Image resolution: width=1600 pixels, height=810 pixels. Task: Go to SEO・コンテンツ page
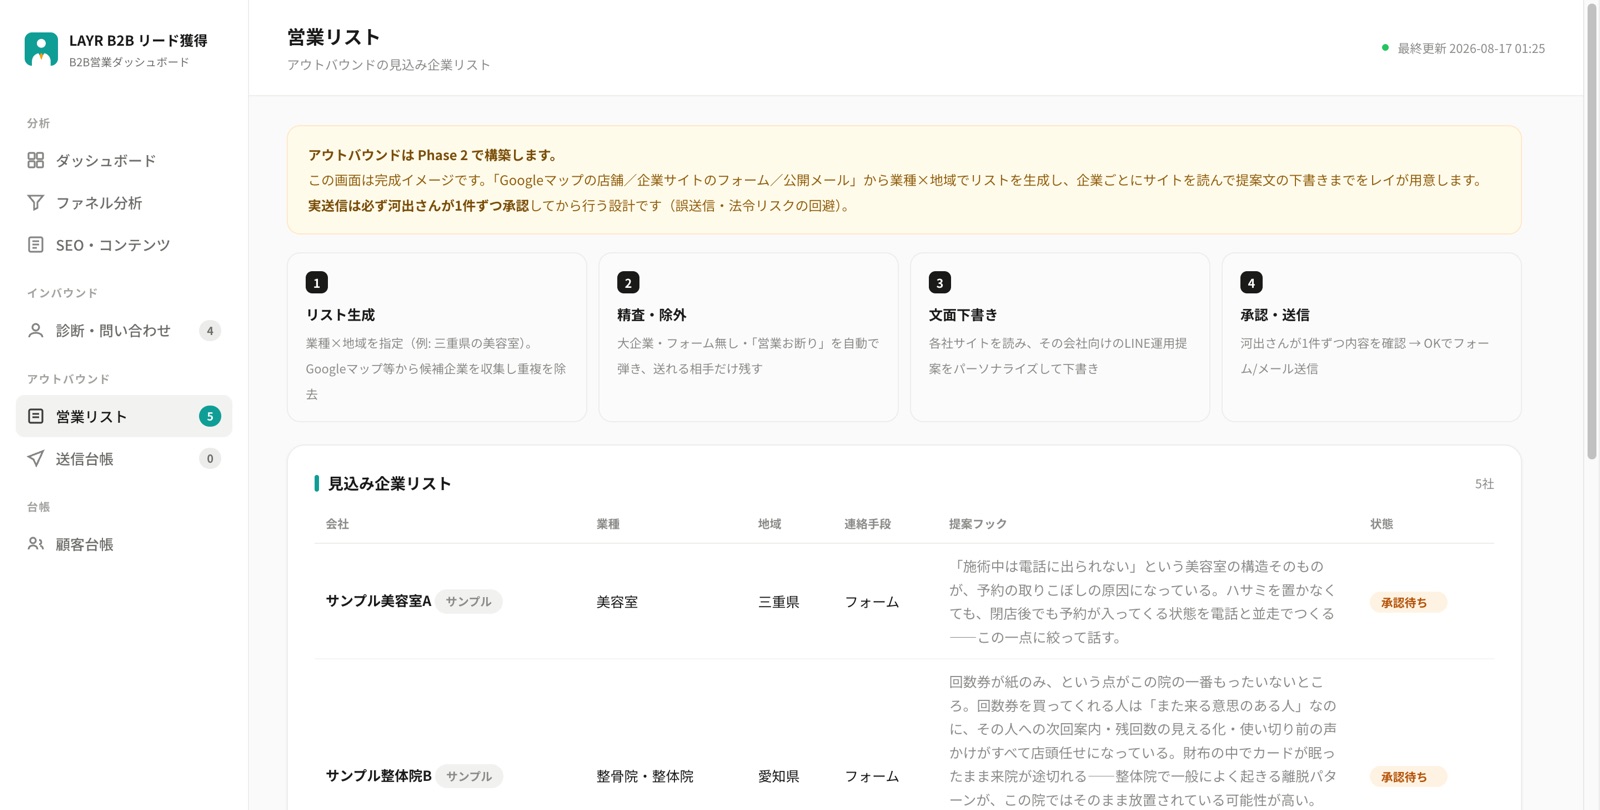tap(124, 244)
